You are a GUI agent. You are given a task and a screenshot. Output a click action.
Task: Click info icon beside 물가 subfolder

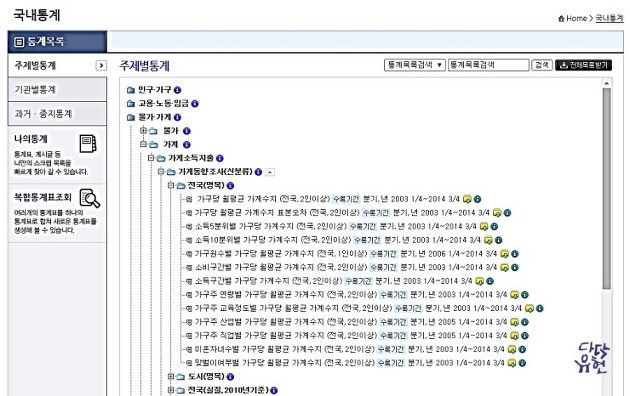(x=186, y=131)
